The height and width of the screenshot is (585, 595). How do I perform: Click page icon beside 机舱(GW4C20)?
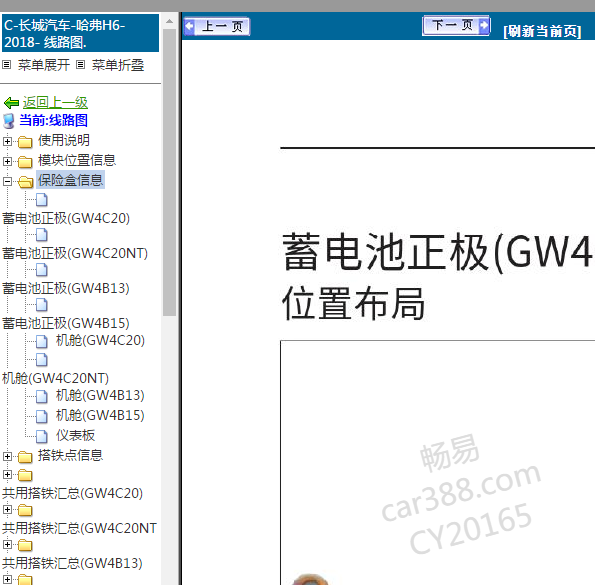42,341
